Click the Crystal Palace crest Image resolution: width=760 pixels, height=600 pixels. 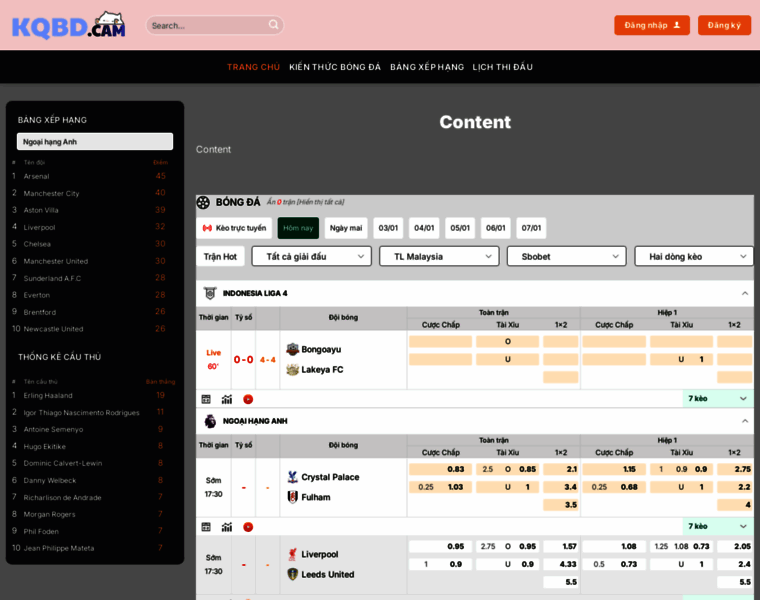[x=292, y=477]
